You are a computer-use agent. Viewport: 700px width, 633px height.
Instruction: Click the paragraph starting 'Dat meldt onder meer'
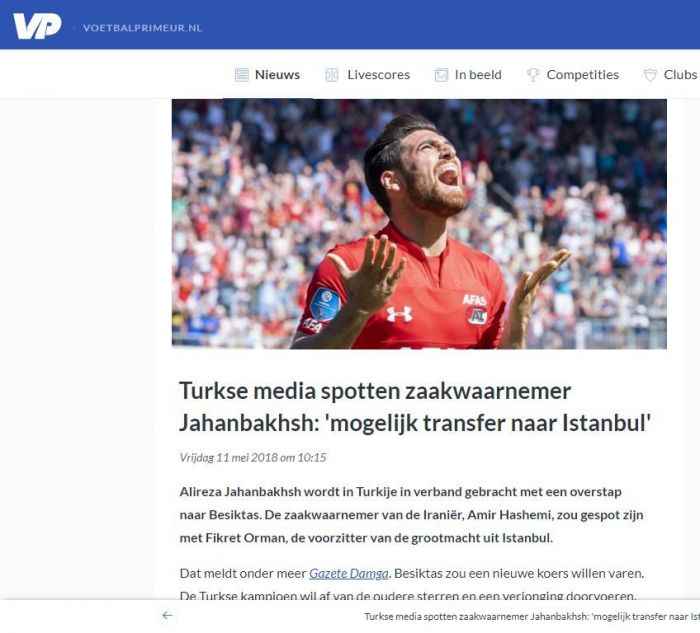(412, 584)
